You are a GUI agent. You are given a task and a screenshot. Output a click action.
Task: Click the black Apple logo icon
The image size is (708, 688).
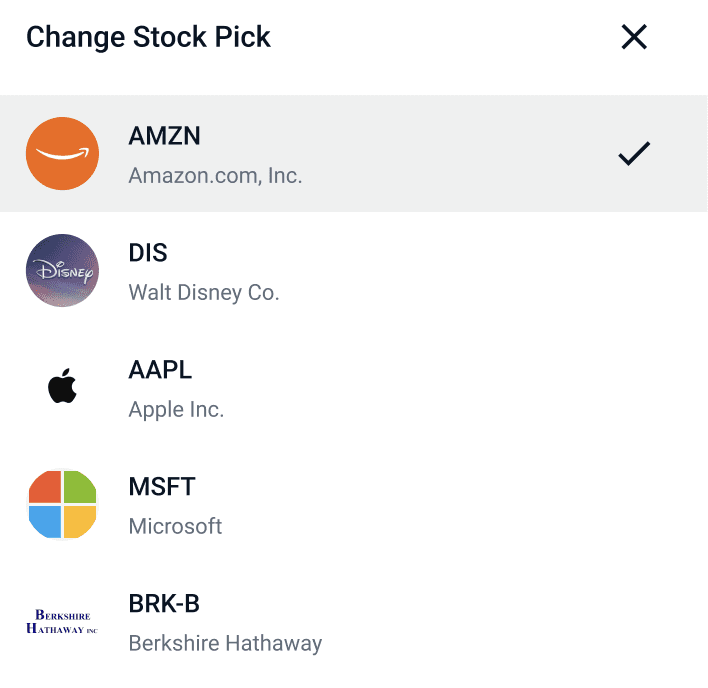(62, 386)
